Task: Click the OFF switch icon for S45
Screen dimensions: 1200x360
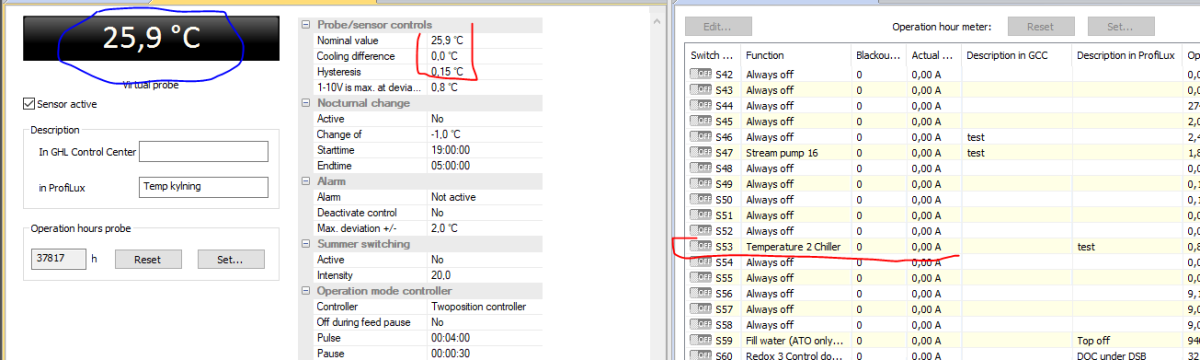Action: tap(700, 121)
